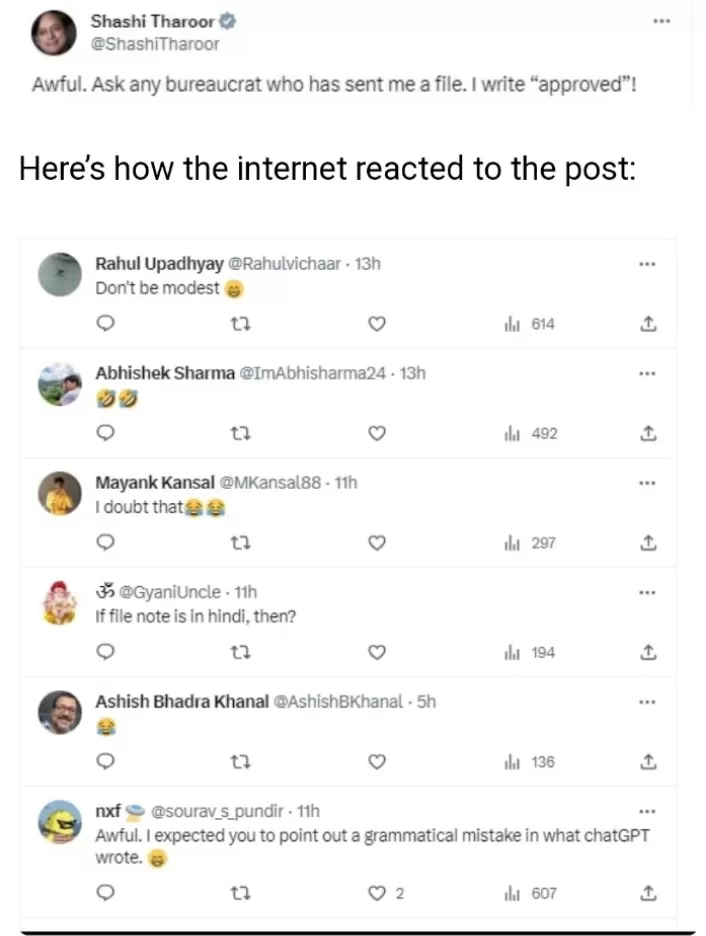Share Mayank Kansal's reply
Screen dimensions: 706x936
[x=647, y=543]
